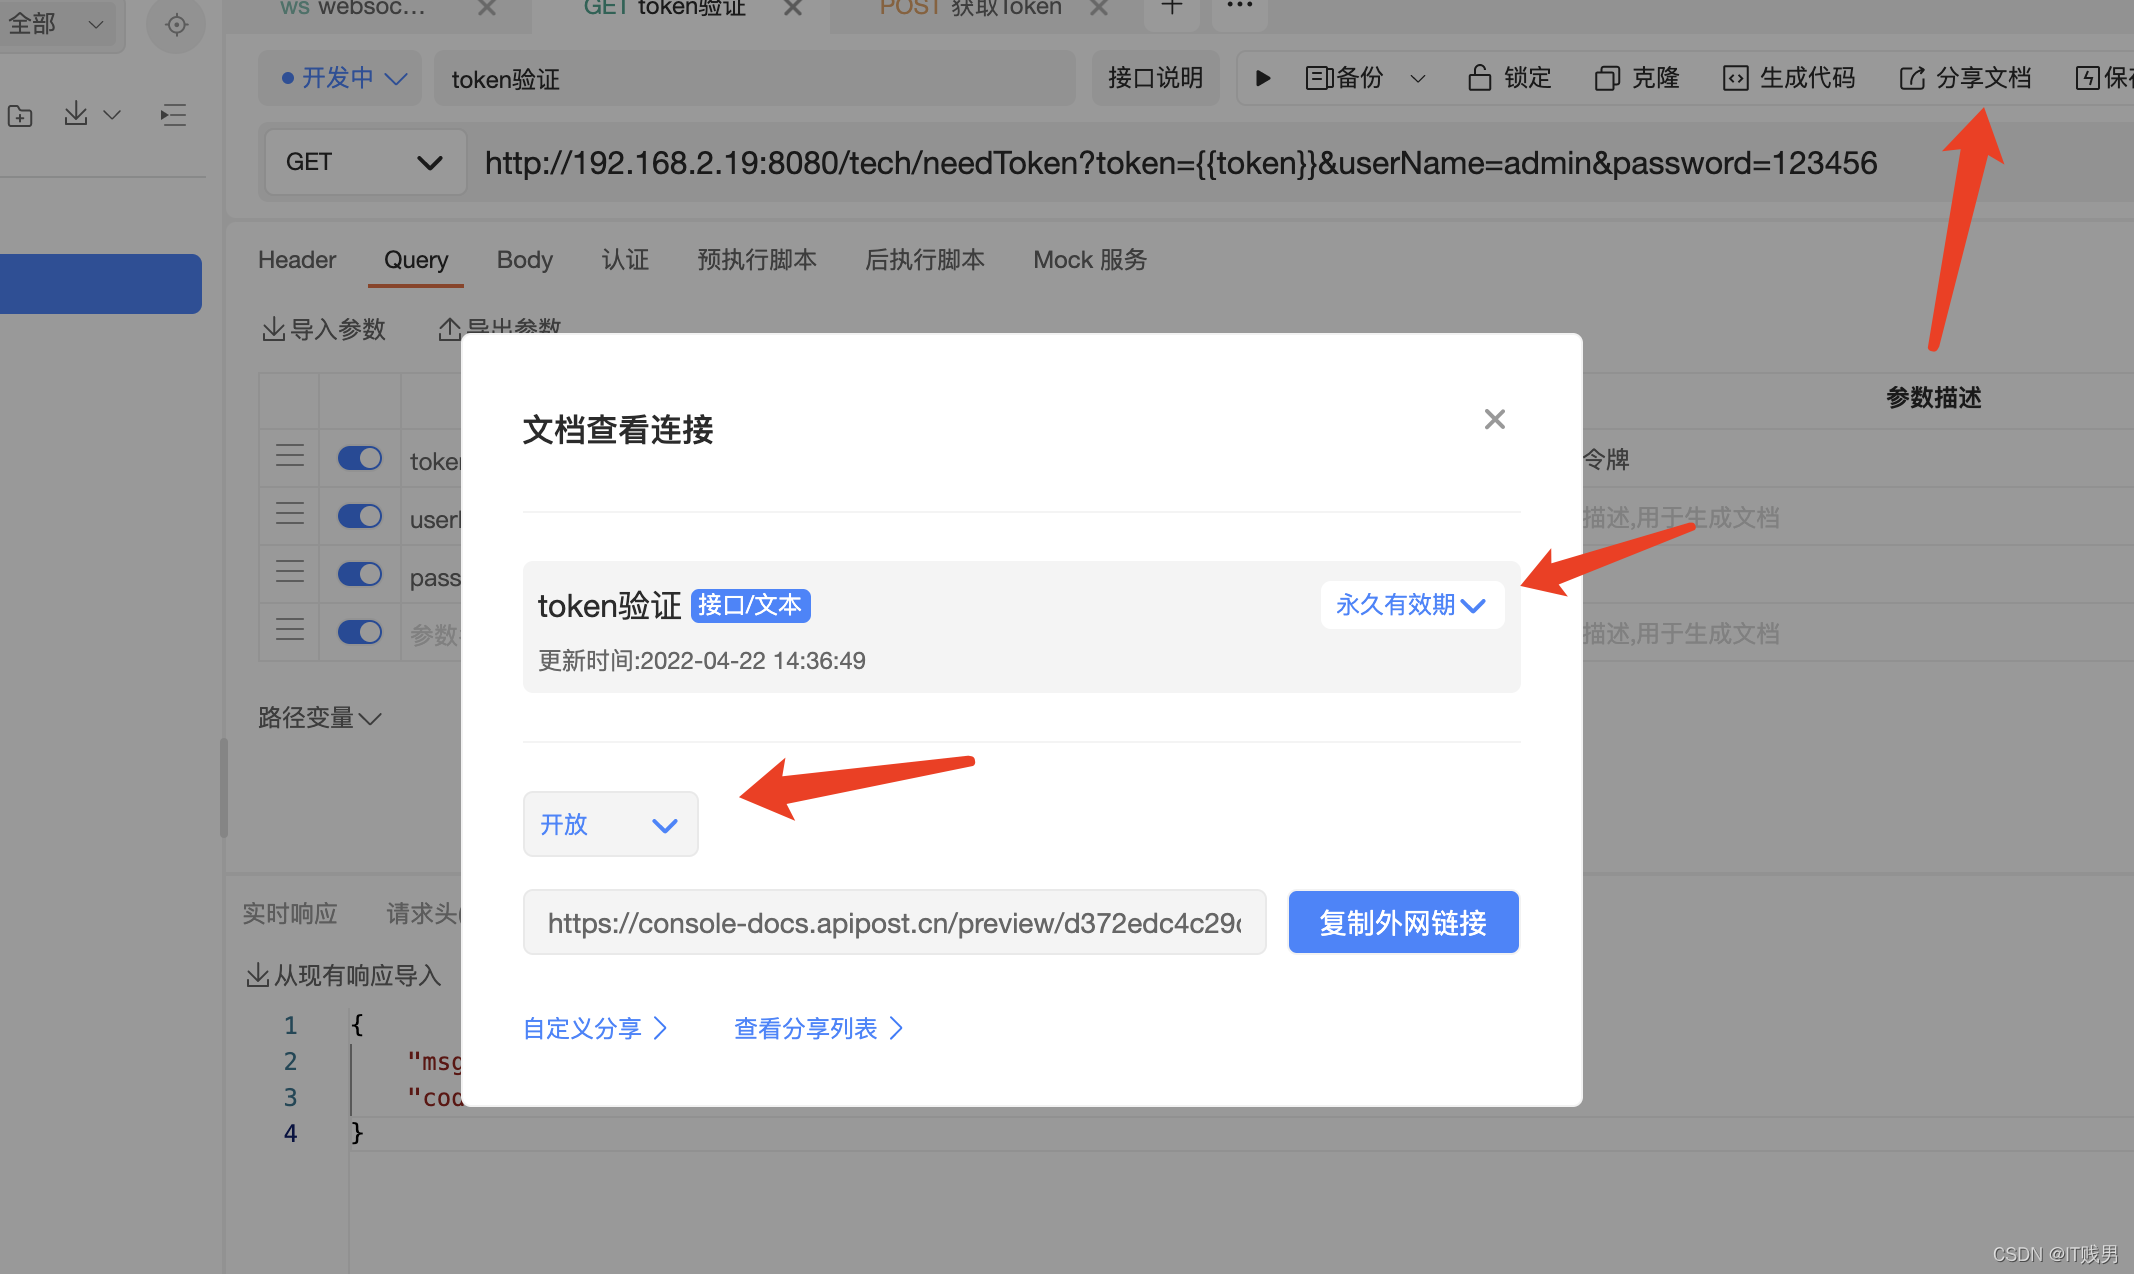2134x1274 pixels.
Task: Click the 复制外网链接 button
Action: (1402, 922)
